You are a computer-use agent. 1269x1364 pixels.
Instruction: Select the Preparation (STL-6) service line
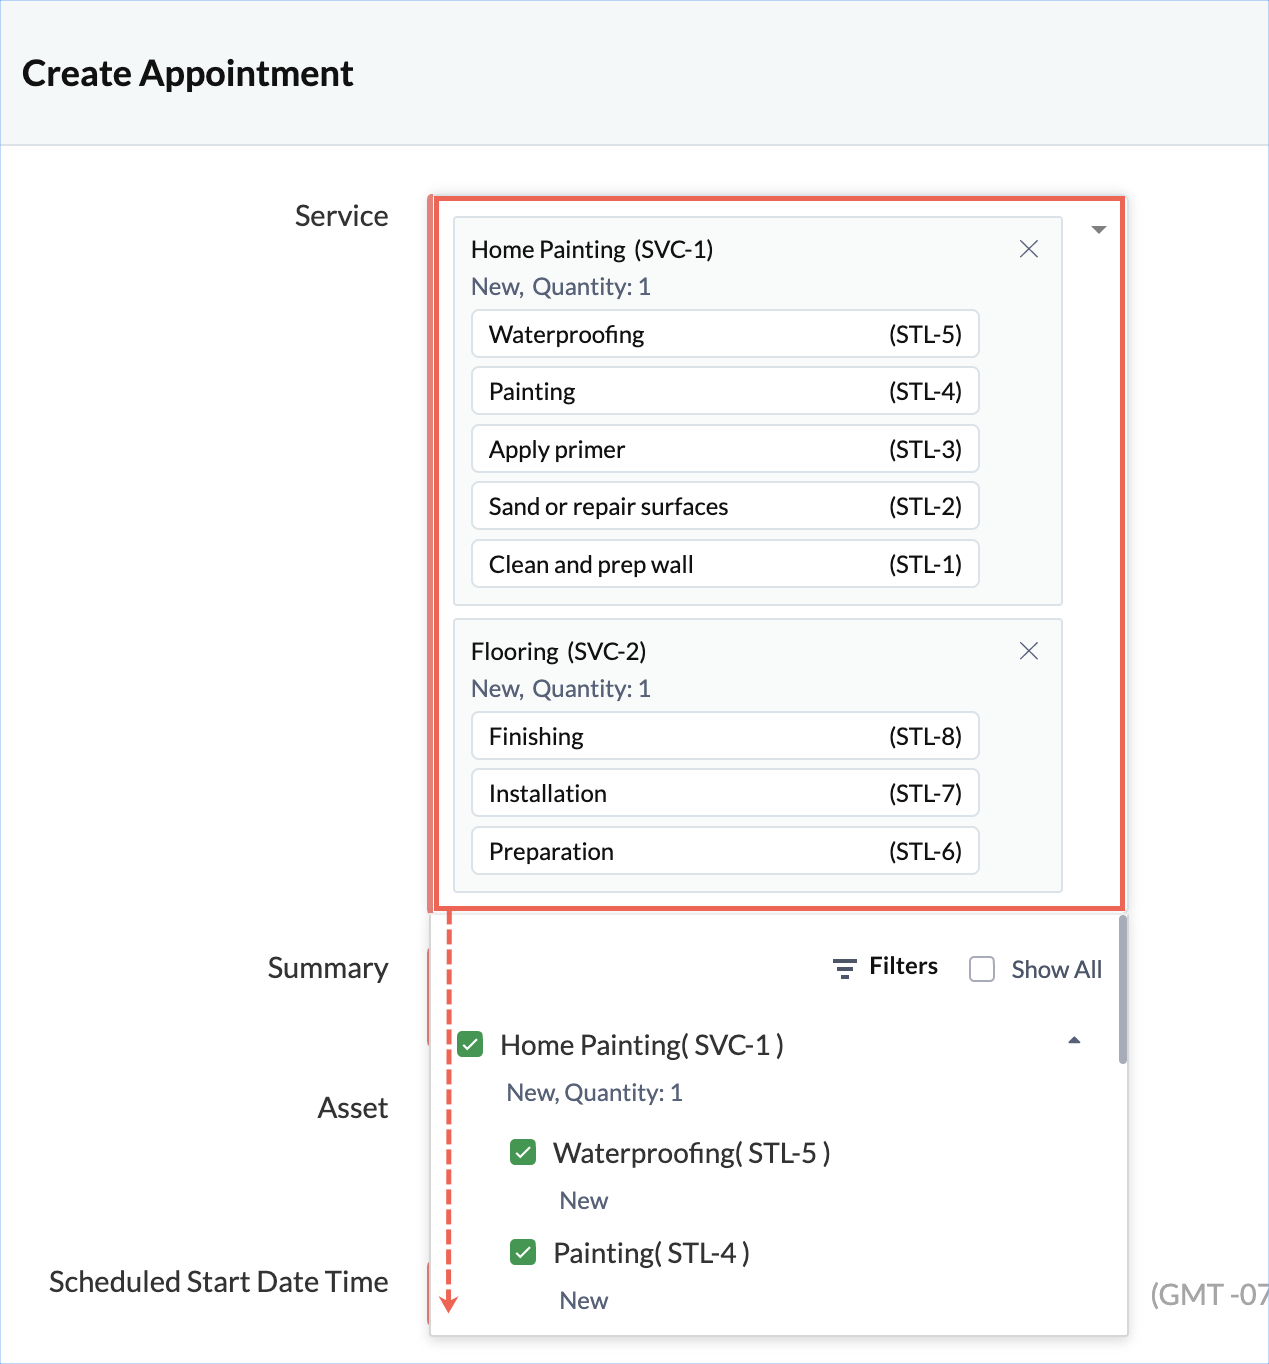724,851
